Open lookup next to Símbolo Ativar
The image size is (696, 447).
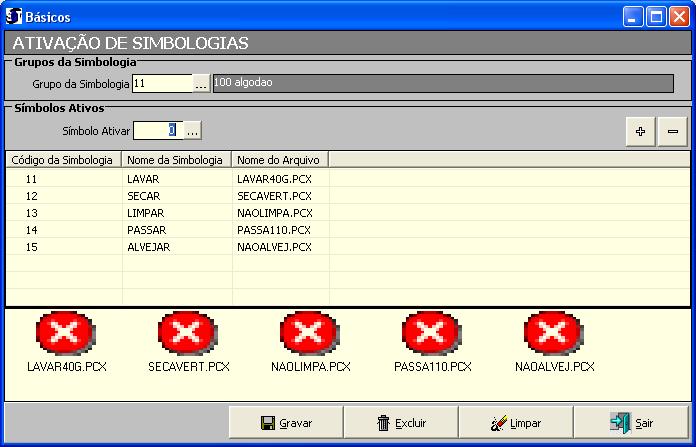[192, 130]
